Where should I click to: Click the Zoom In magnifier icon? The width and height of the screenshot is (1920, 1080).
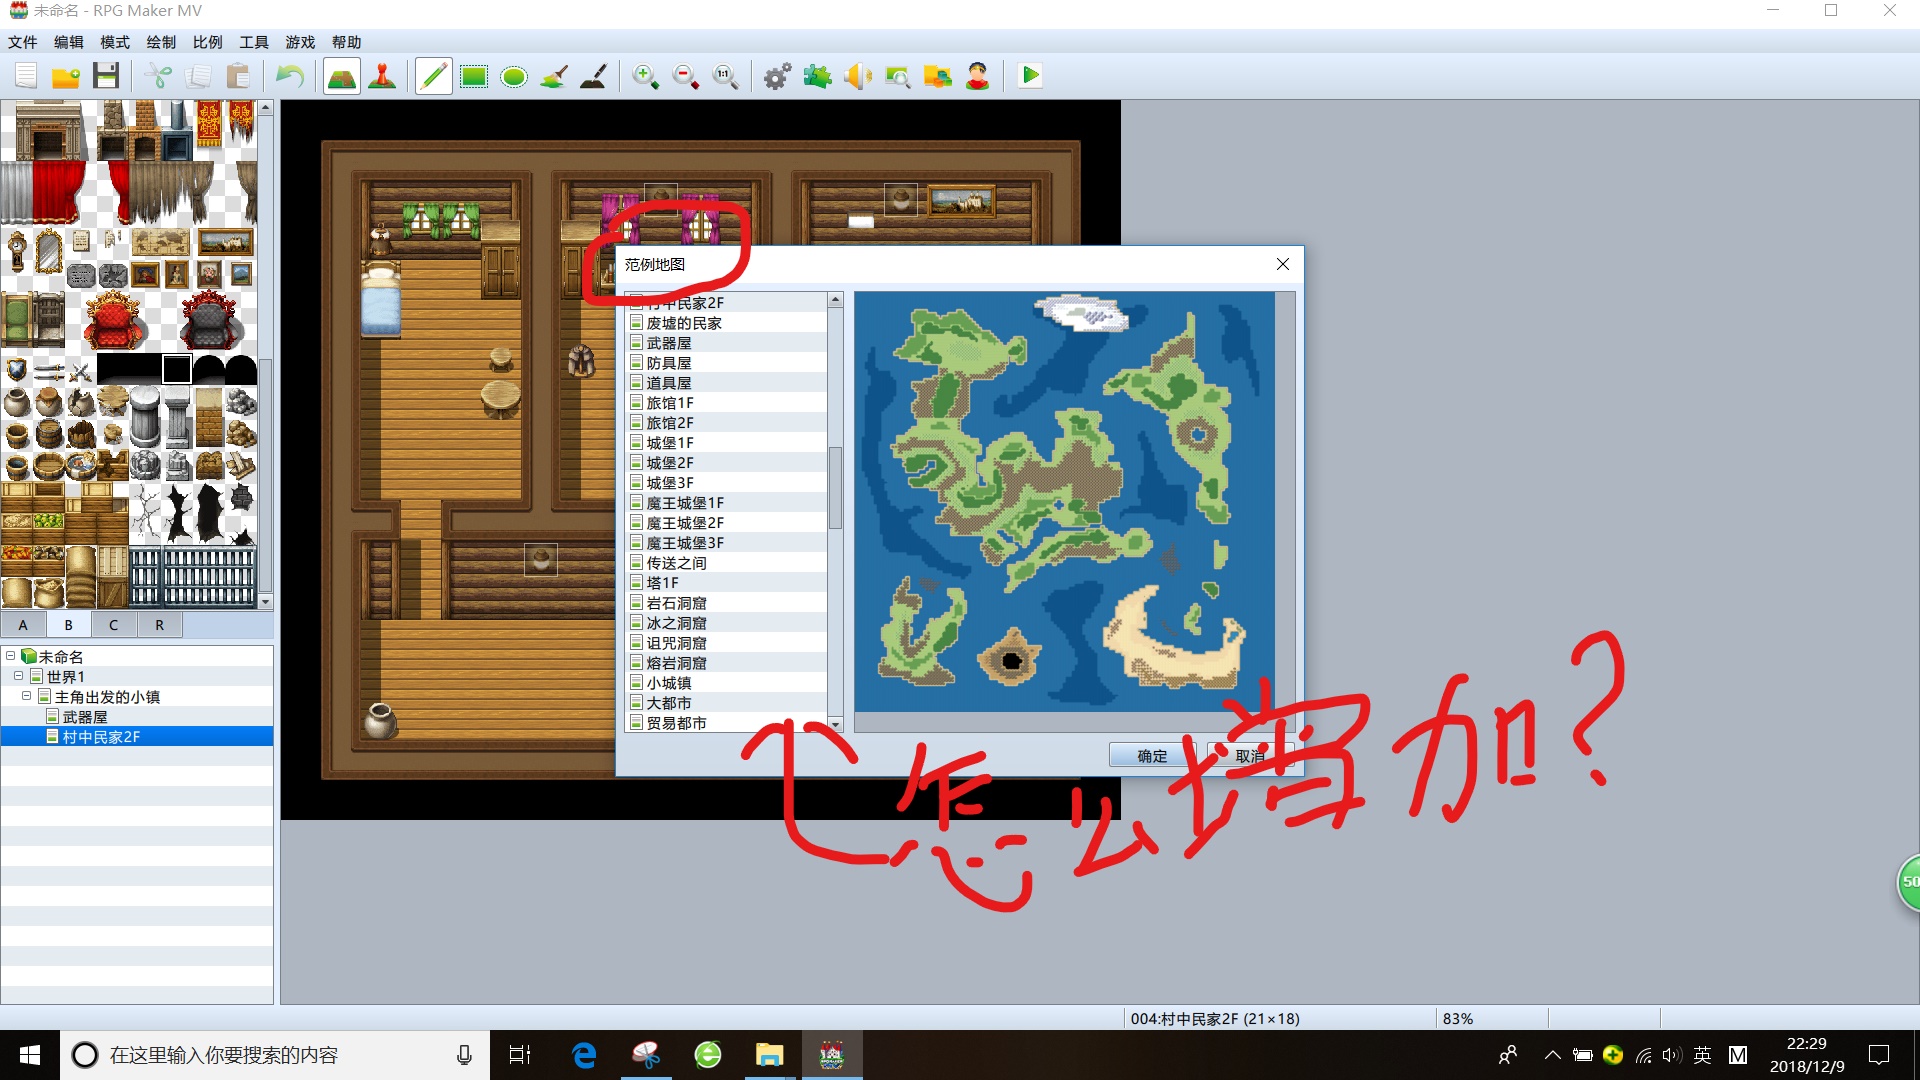(x=646, y=76)
